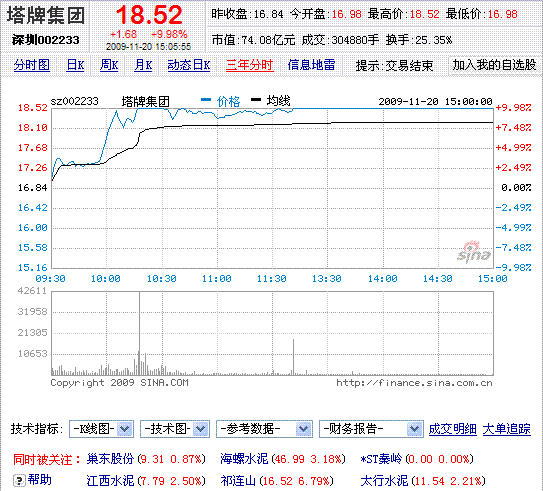
Task: Switch to the 月K chart tab
Action: click(143, 65)
